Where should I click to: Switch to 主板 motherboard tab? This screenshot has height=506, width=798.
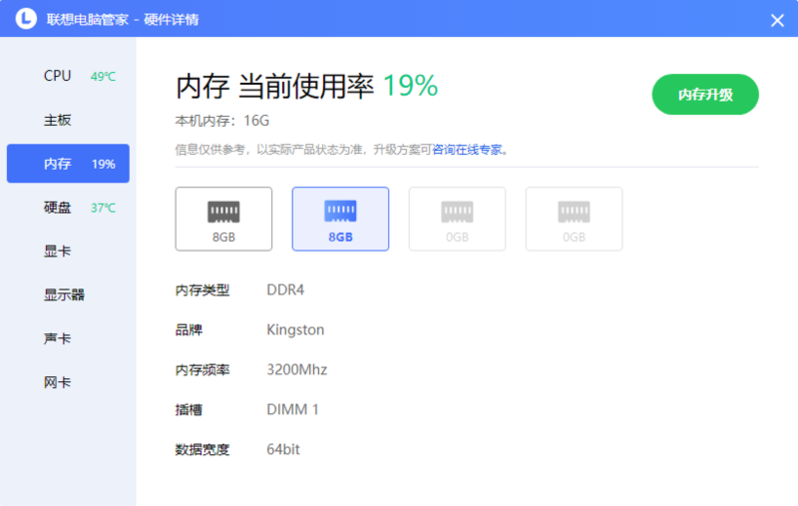[x=58, y=120]
